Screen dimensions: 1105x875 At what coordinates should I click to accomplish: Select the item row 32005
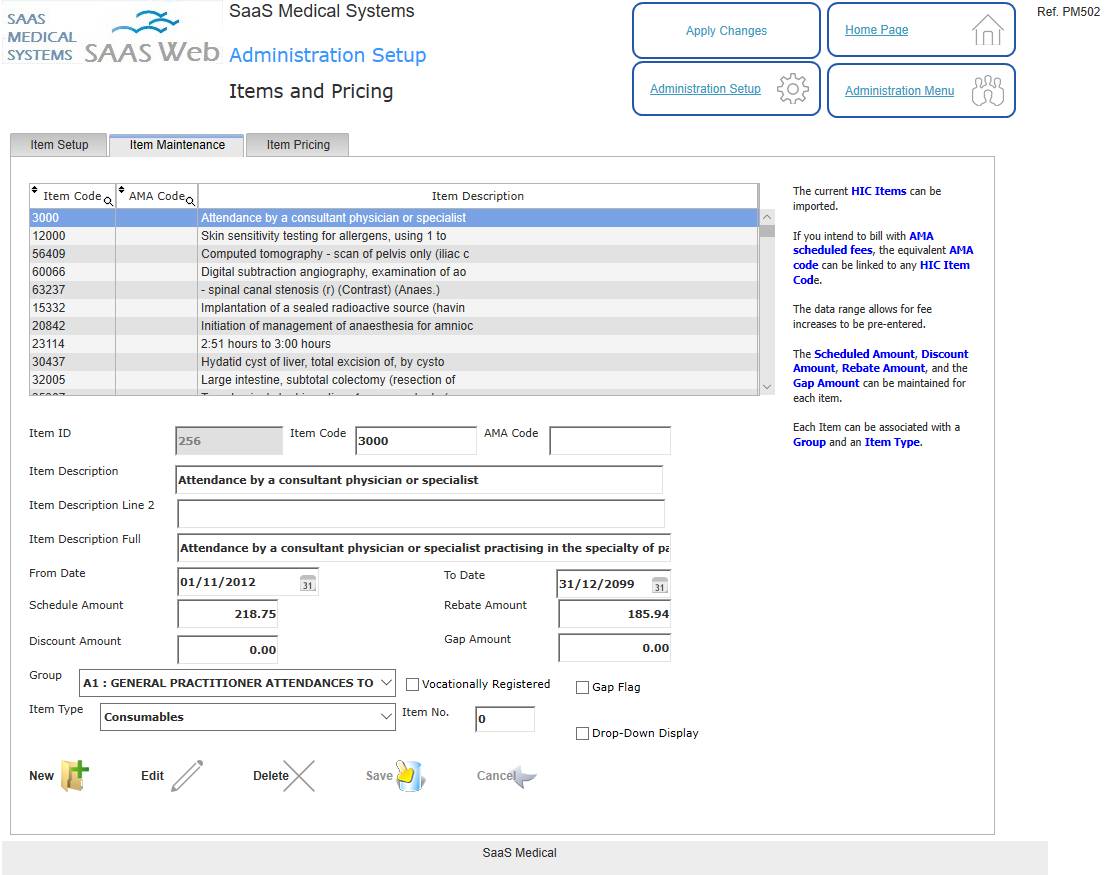[x=394, y=380]
